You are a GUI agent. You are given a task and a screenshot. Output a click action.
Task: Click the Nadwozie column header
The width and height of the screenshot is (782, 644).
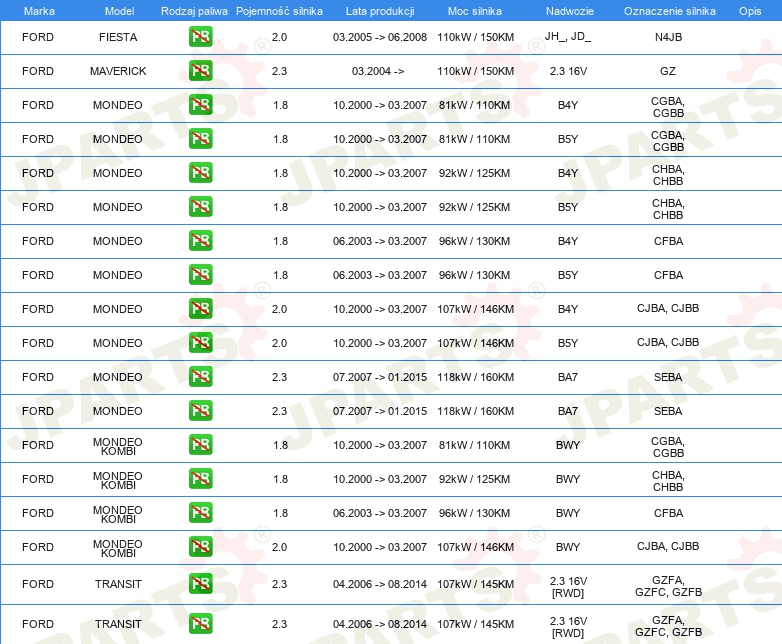click(x=570, y=11)
